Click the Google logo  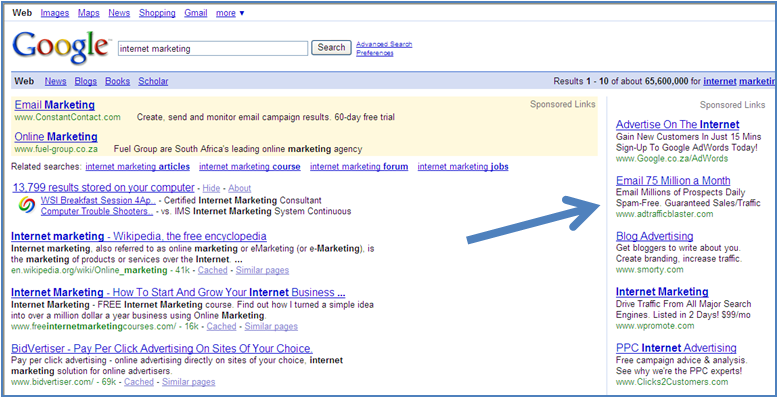61,48
